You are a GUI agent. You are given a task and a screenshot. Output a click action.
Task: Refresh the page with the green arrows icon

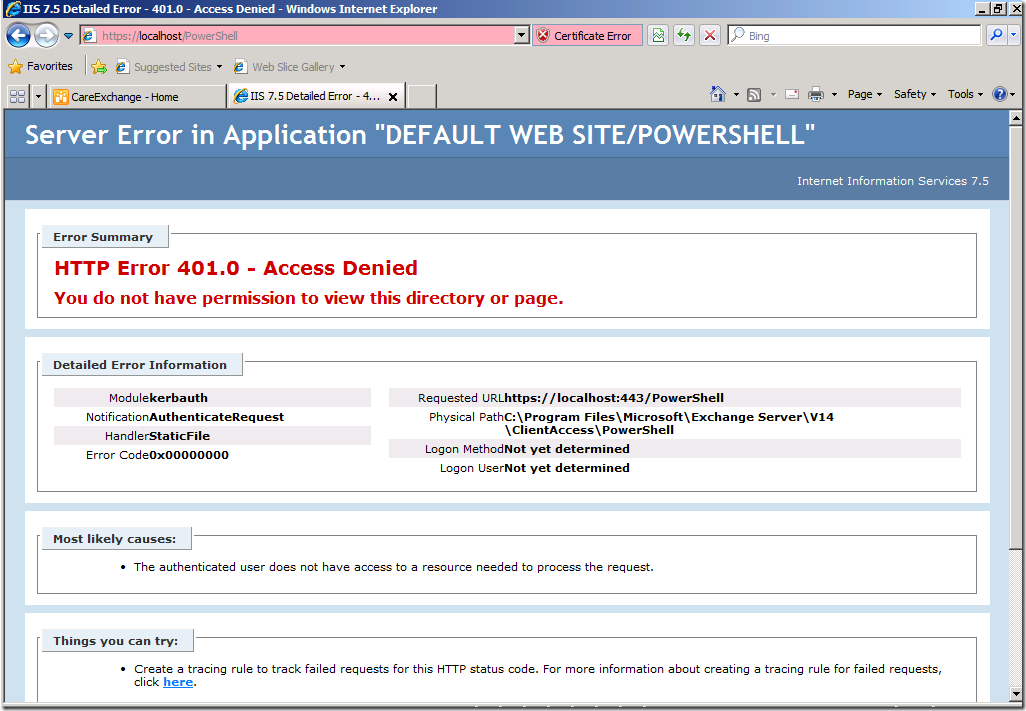coord(684,36)
